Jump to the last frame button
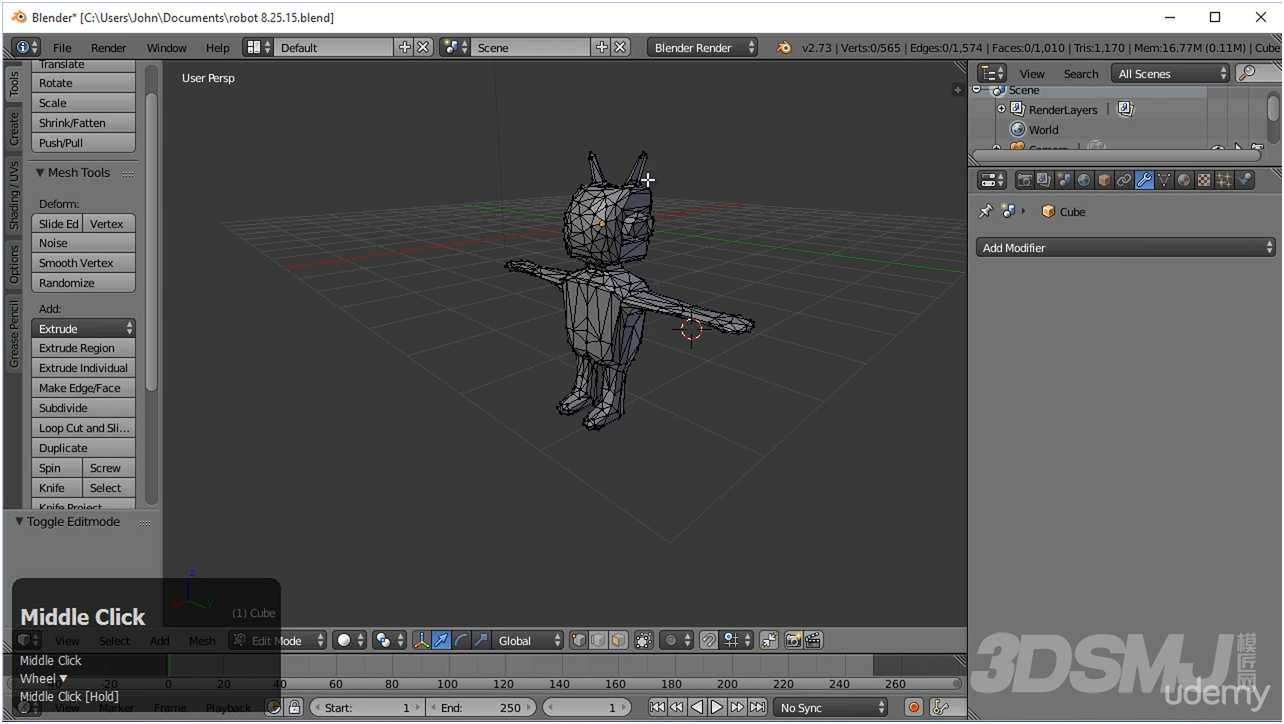This screenshot has height=724, width=1284. pos(758,707)
